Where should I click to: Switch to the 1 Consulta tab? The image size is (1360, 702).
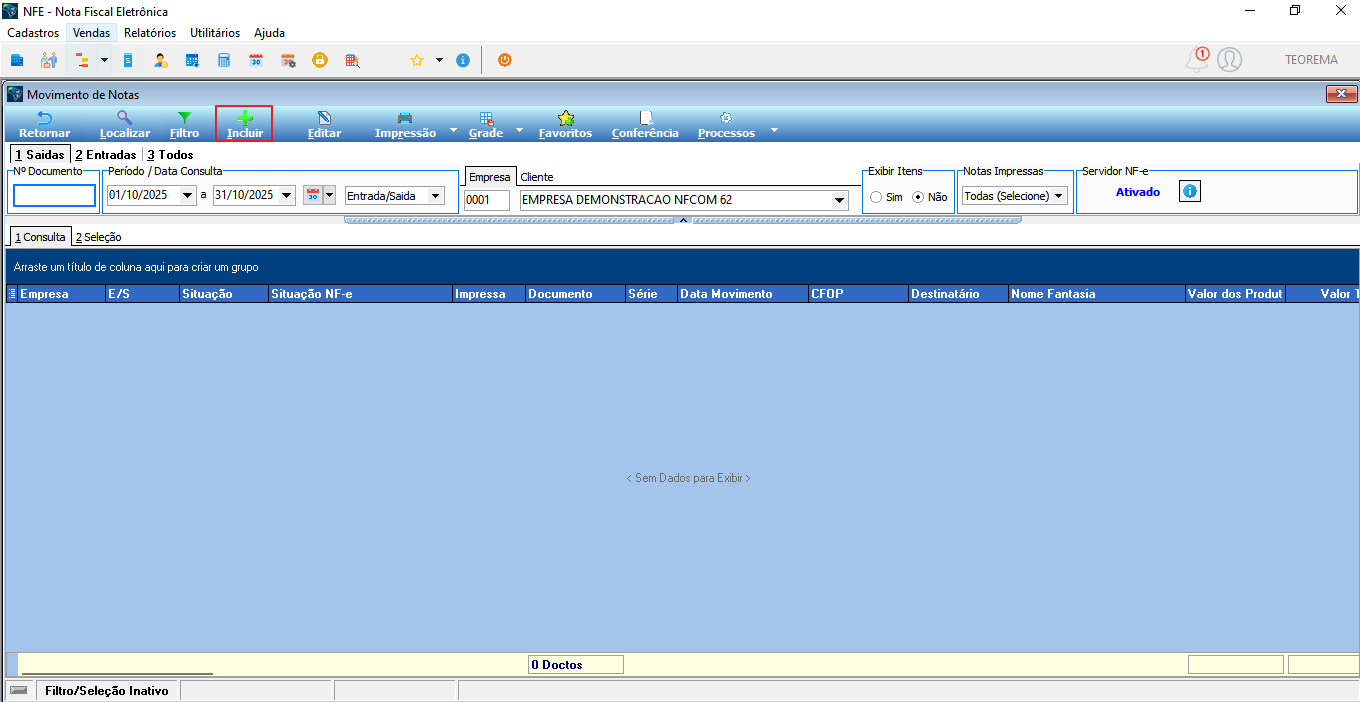[40, 237]
